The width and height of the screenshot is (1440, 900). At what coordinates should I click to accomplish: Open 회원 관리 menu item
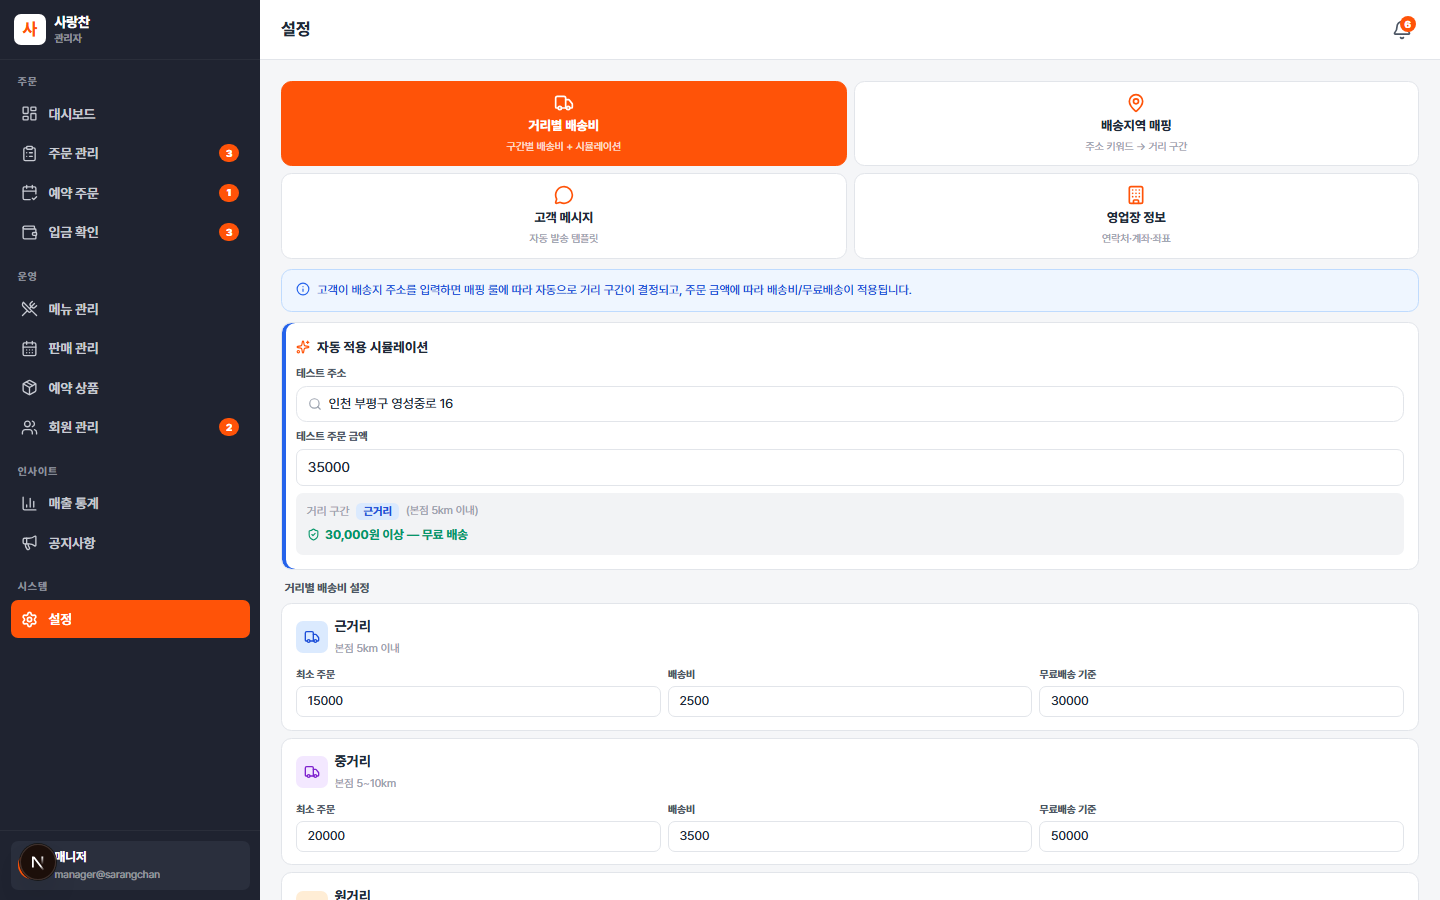point(130,427)
